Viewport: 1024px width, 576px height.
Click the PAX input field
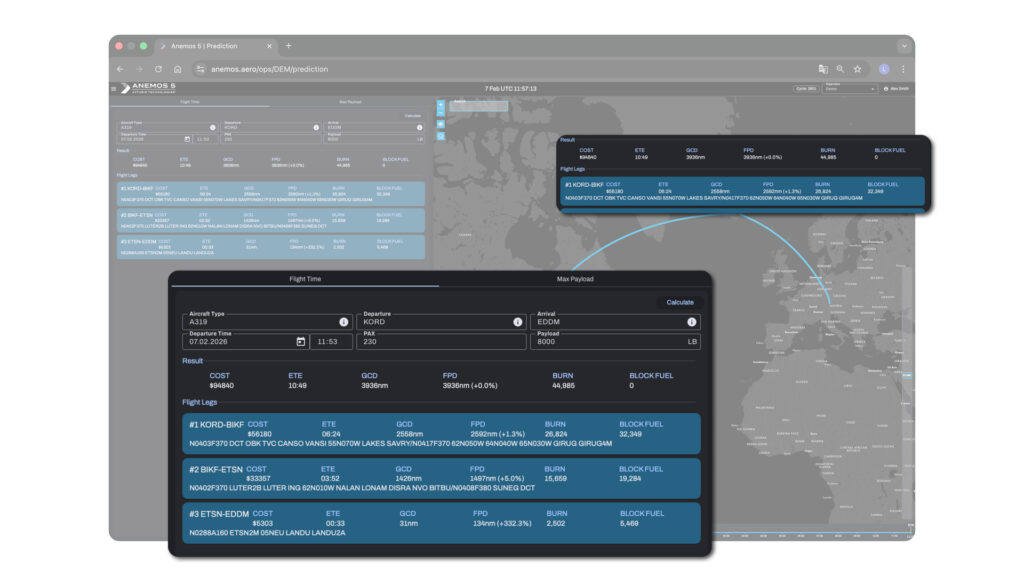[440, 342]
